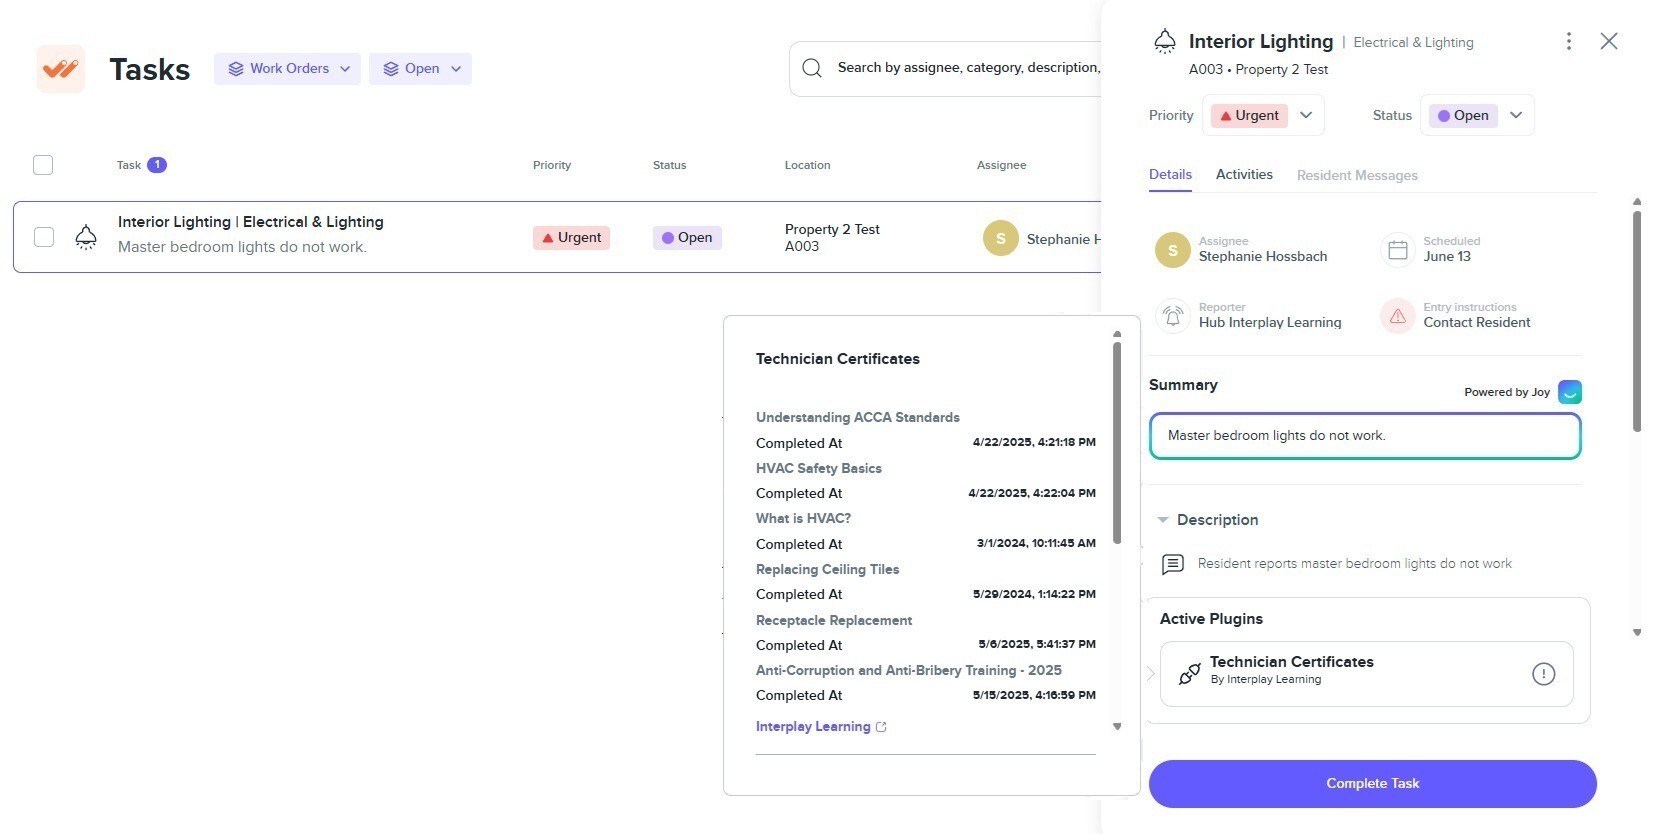
Task: Open the Resident Messages tab
Action: tap(1356, 175)
